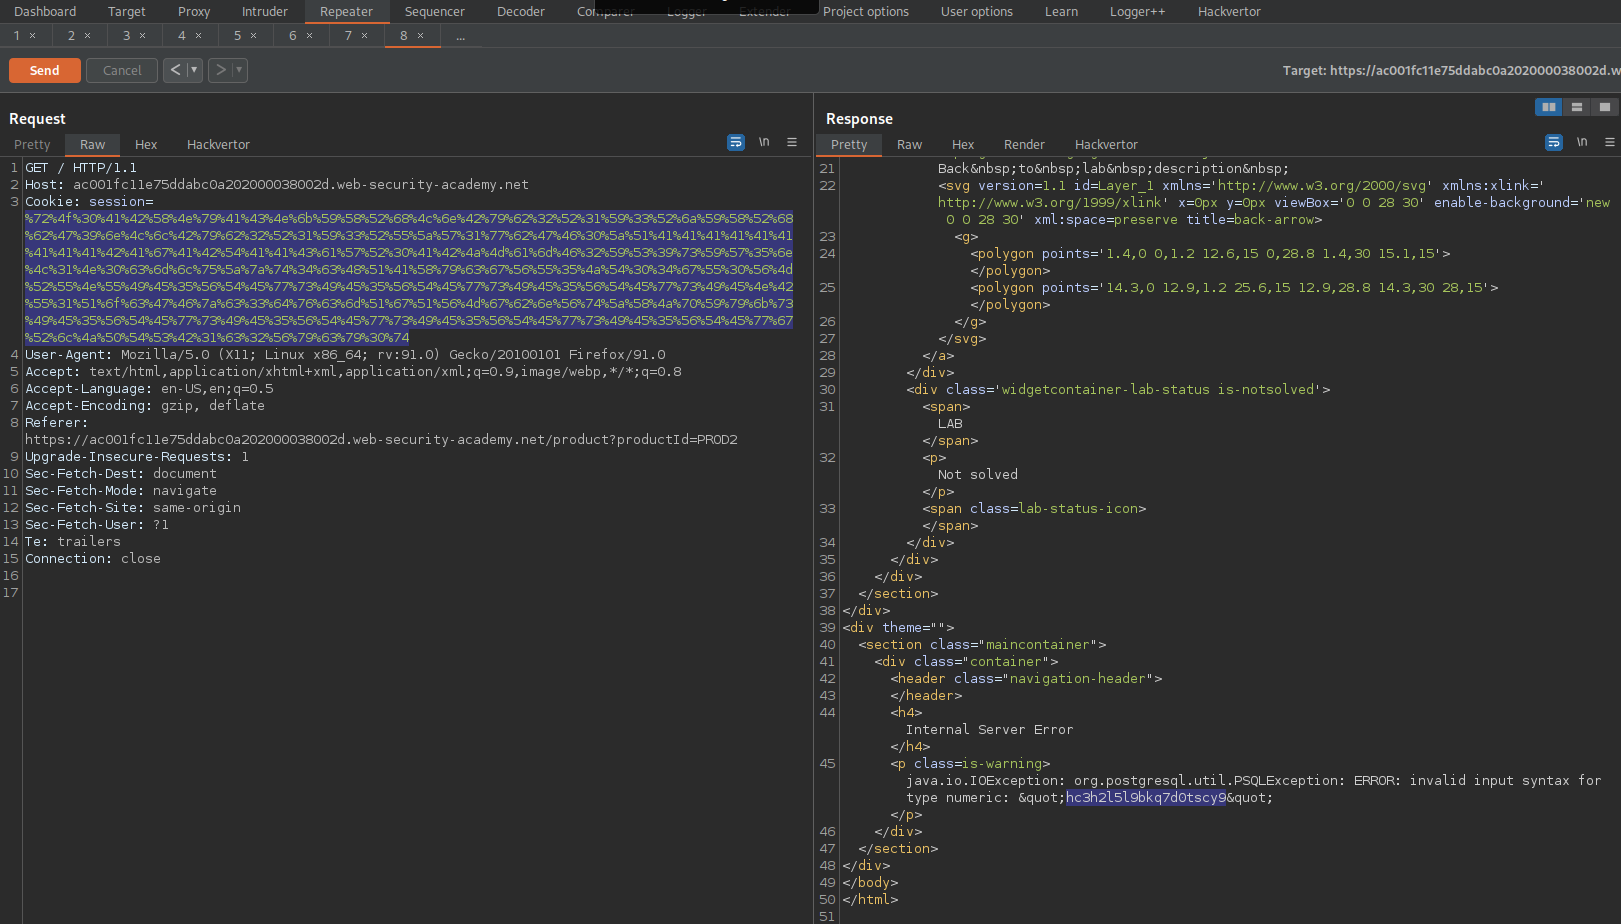The height and width of the screenshot is (924, 1621).
Task: Switch to top-bottom stacked layout view
Action: (1577, 107)
